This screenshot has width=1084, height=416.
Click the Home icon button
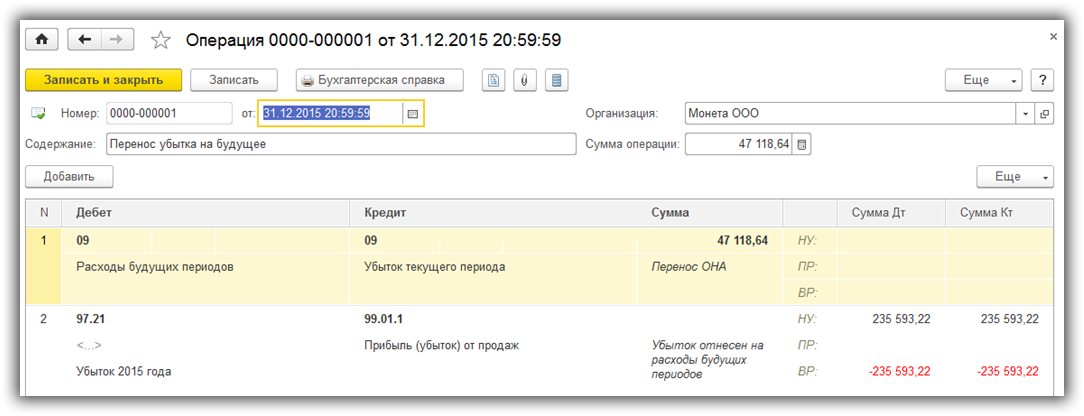click(42, 39)
